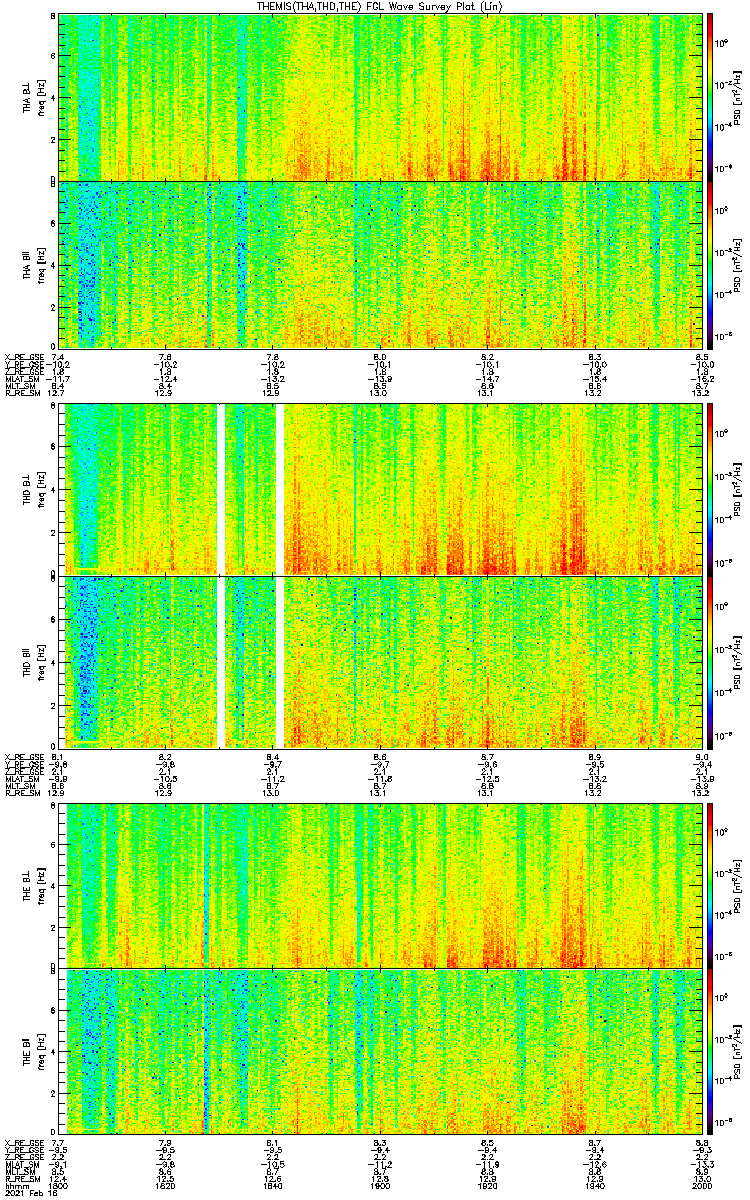Click the THD B-parallel spectrogram panel
The width and height of the screenshot is (750, 1200).
(x=381, y=662)
